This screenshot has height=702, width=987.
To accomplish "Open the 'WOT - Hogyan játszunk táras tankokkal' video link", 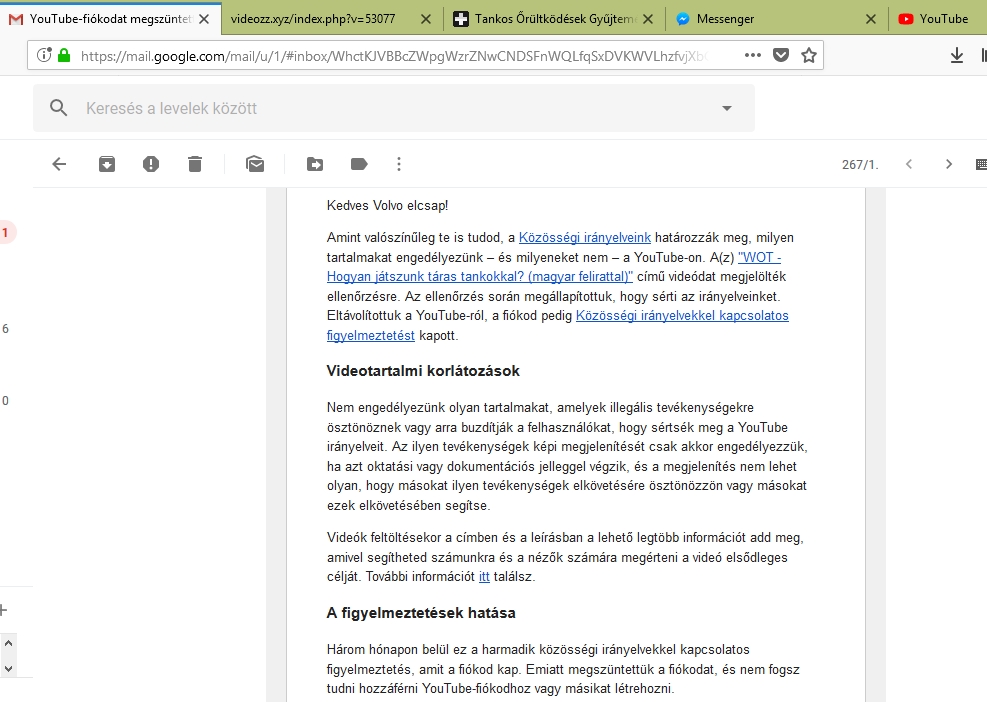I will point(480,276).
